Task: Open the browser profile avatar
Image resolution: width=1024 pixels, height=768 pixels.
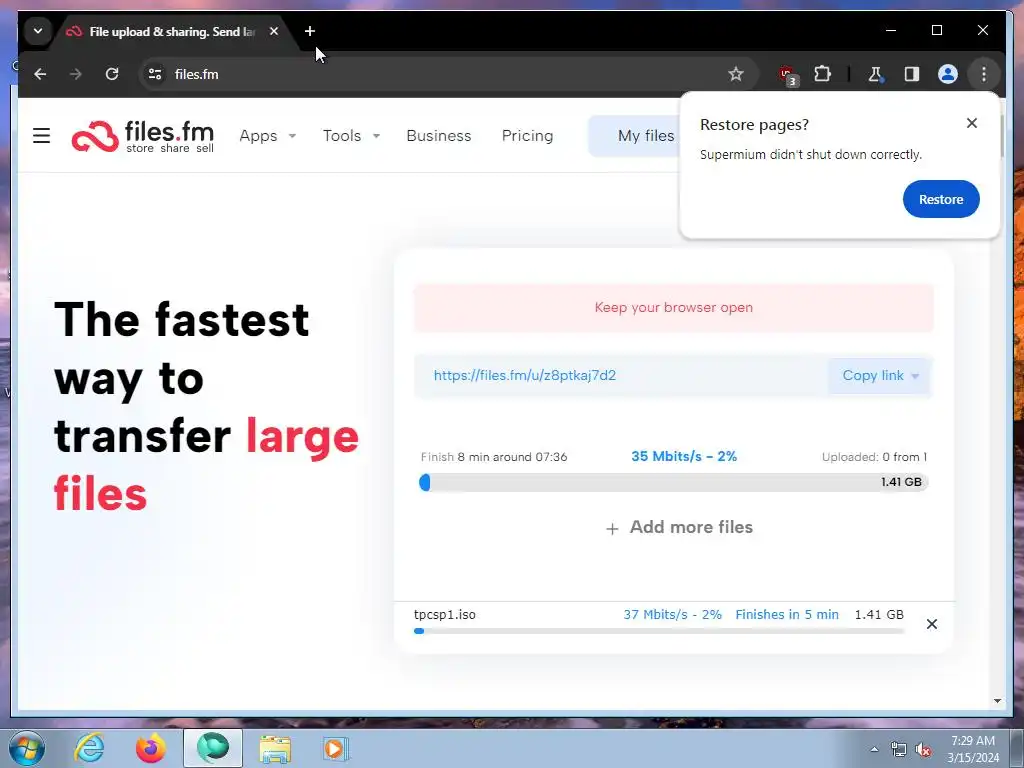Action: pos(948,74)
